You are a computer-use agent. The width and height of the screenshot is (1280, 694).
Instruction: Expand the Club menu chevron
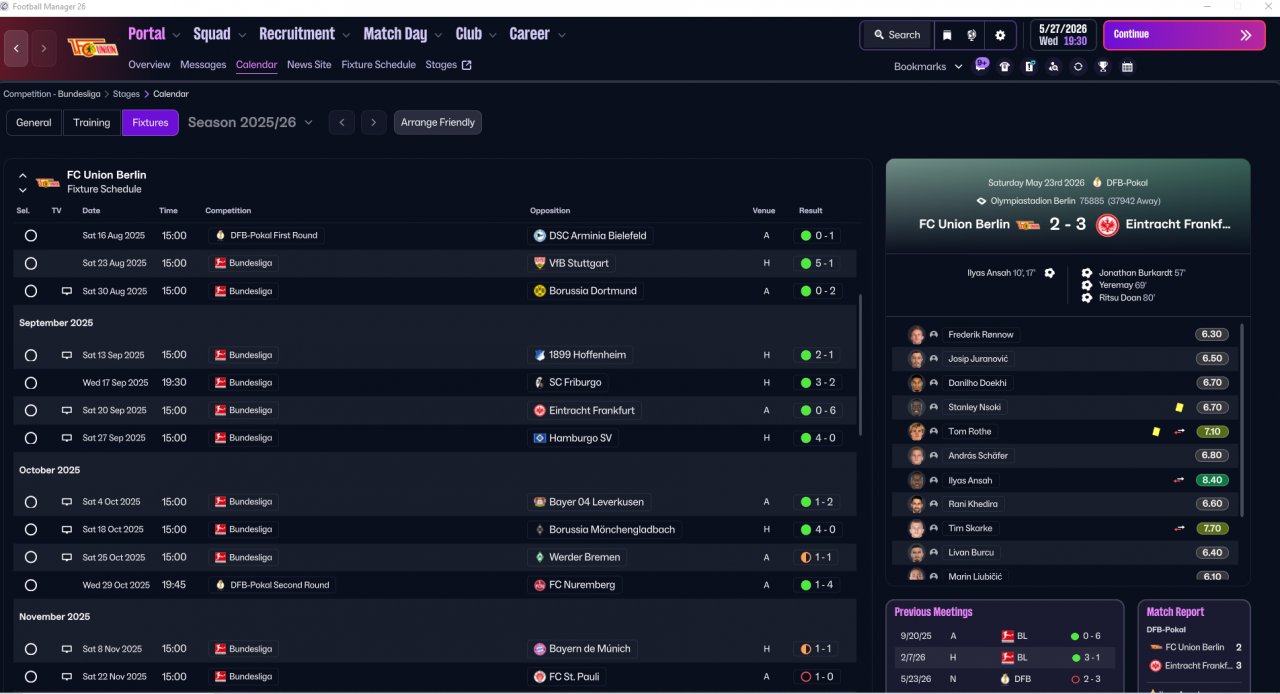coord(493,35)
